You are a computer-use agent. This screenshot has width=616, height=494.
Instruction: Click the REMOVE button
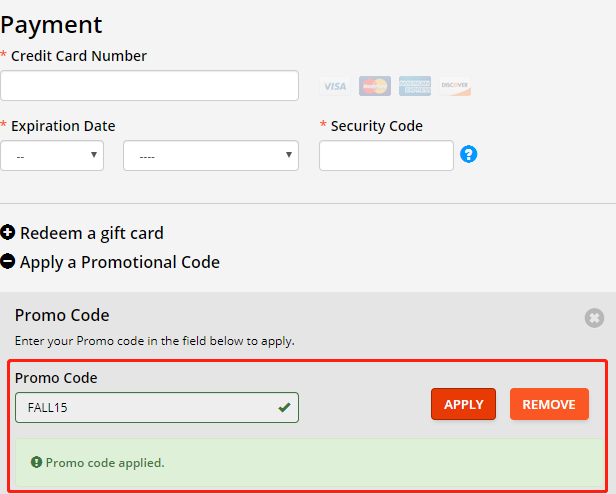pos(549,404)
